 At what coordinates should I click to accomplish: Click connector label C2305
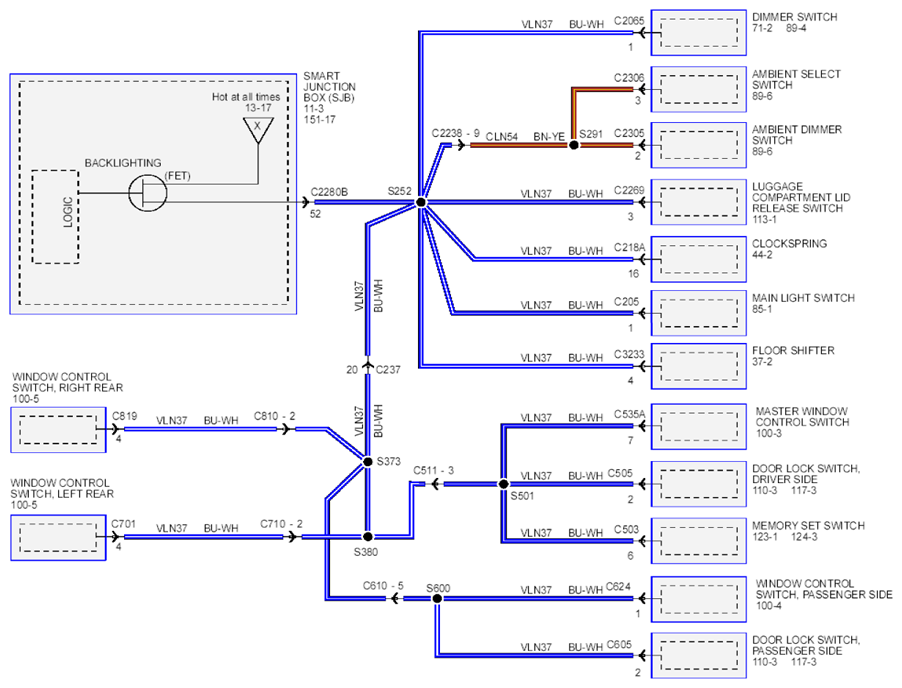629,133
